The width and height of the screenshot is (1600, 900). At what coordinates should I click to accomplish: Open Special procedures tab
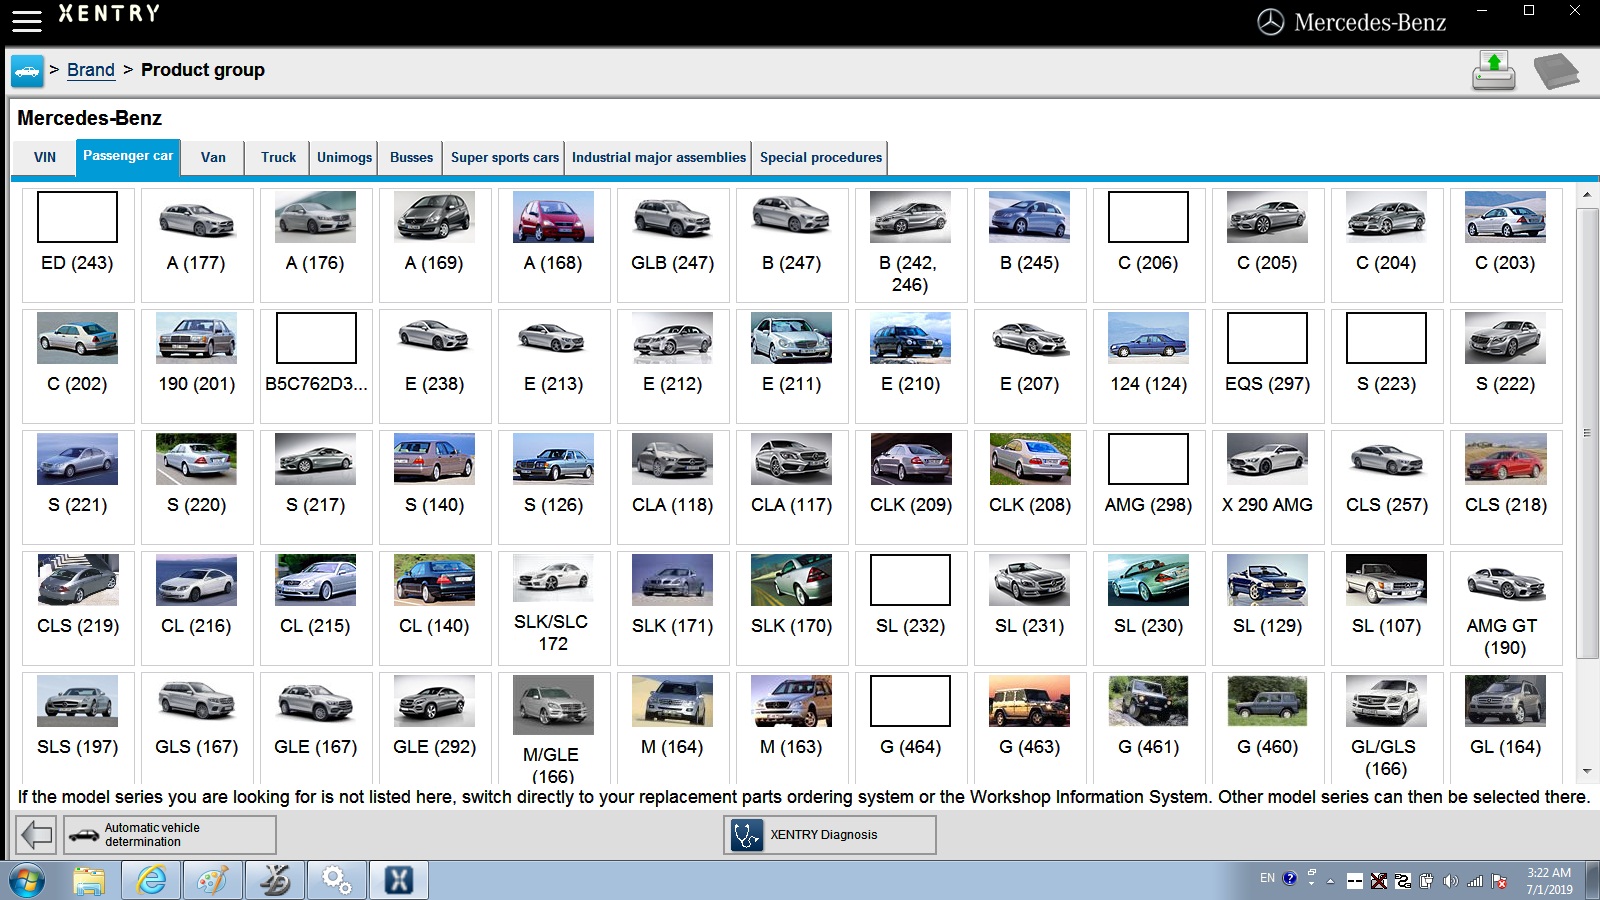(821, 157)
